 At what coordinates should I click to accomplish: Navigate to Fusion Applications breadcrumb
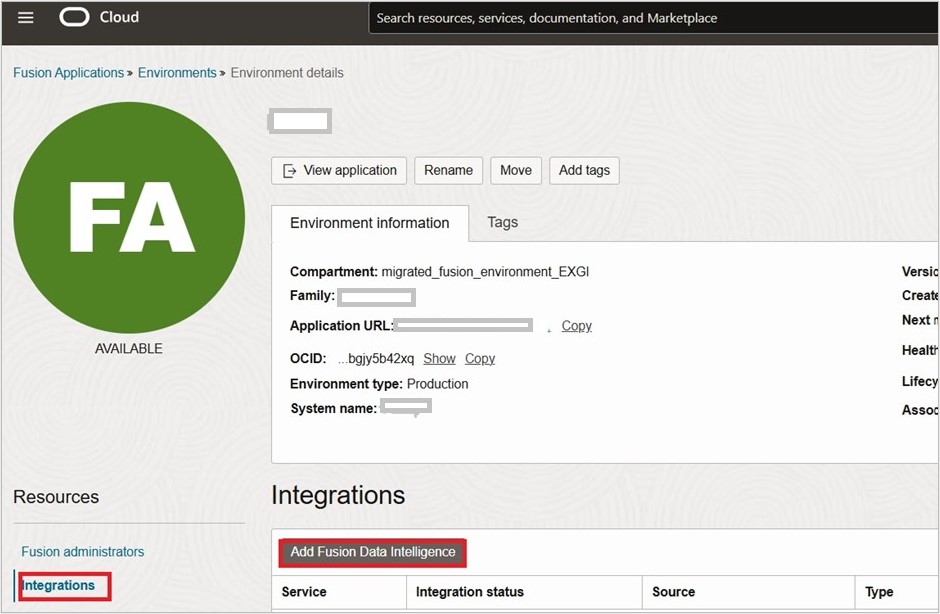point(68,72)
